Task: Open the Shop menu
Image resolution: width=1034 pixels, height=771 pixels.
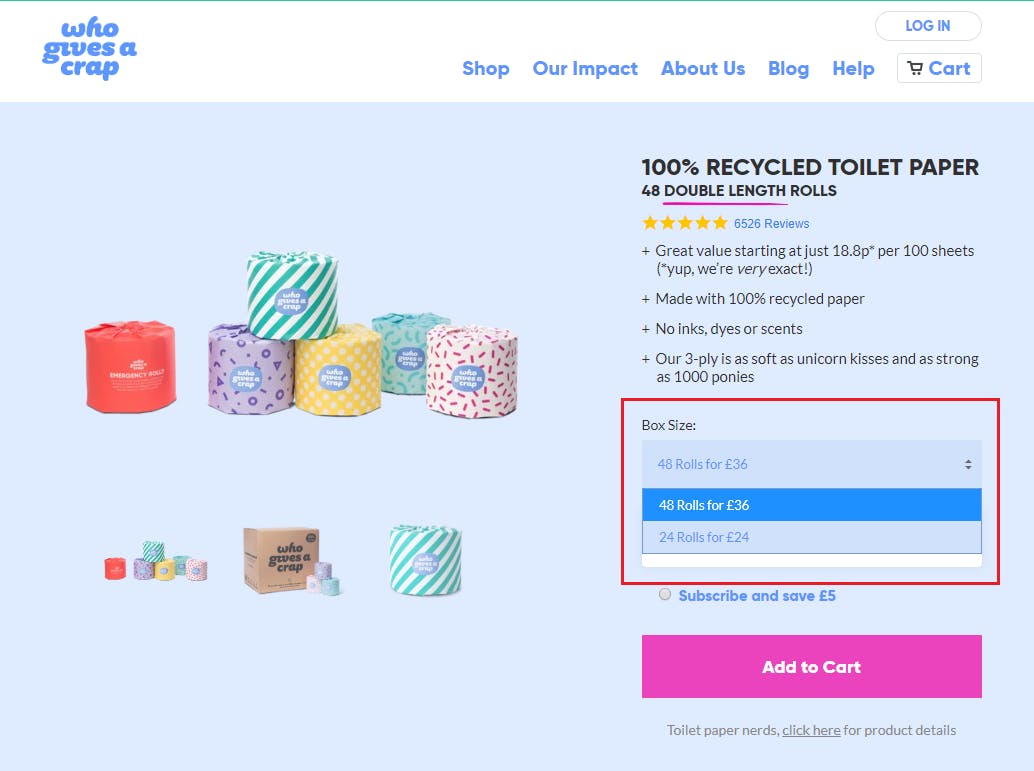Action: (x=486, y=68)
